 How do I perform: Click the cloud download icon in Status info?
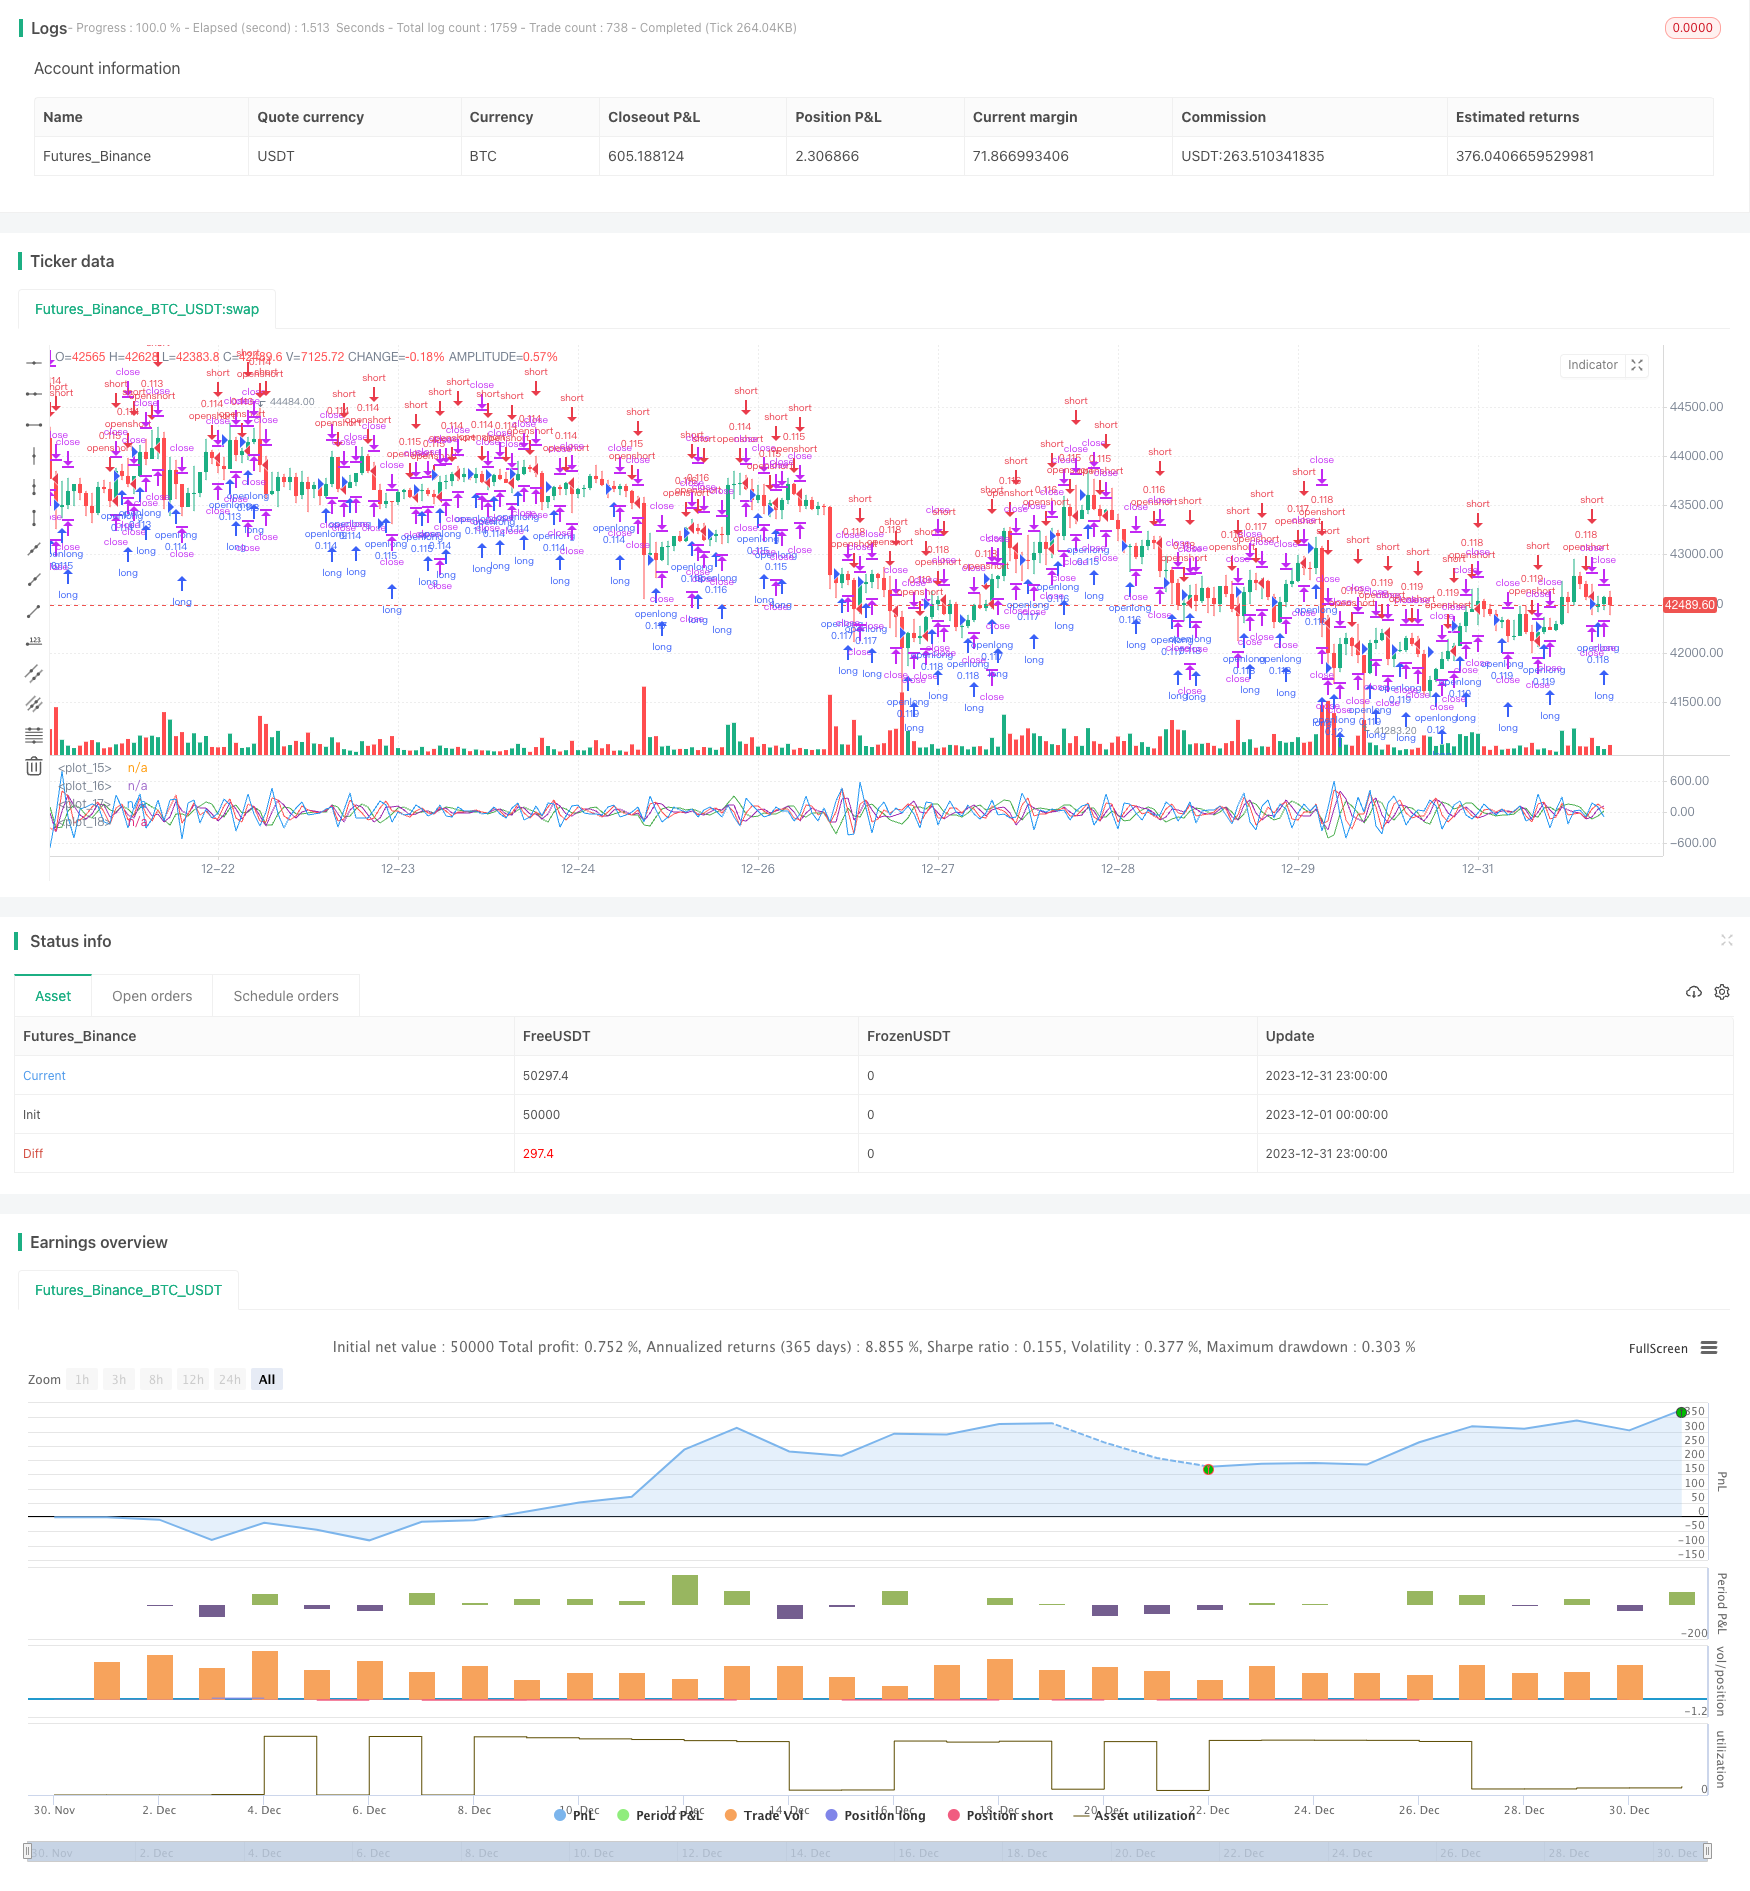click(x=1693, y=992)
